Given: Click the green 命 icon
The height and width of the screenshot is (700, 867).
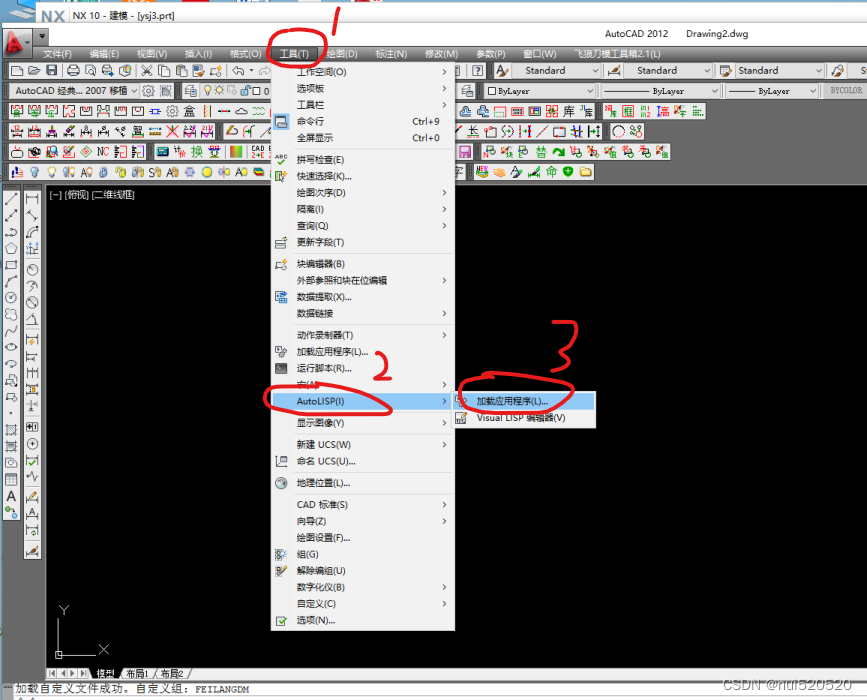Looking at the screenshot, I should (551, 172).
